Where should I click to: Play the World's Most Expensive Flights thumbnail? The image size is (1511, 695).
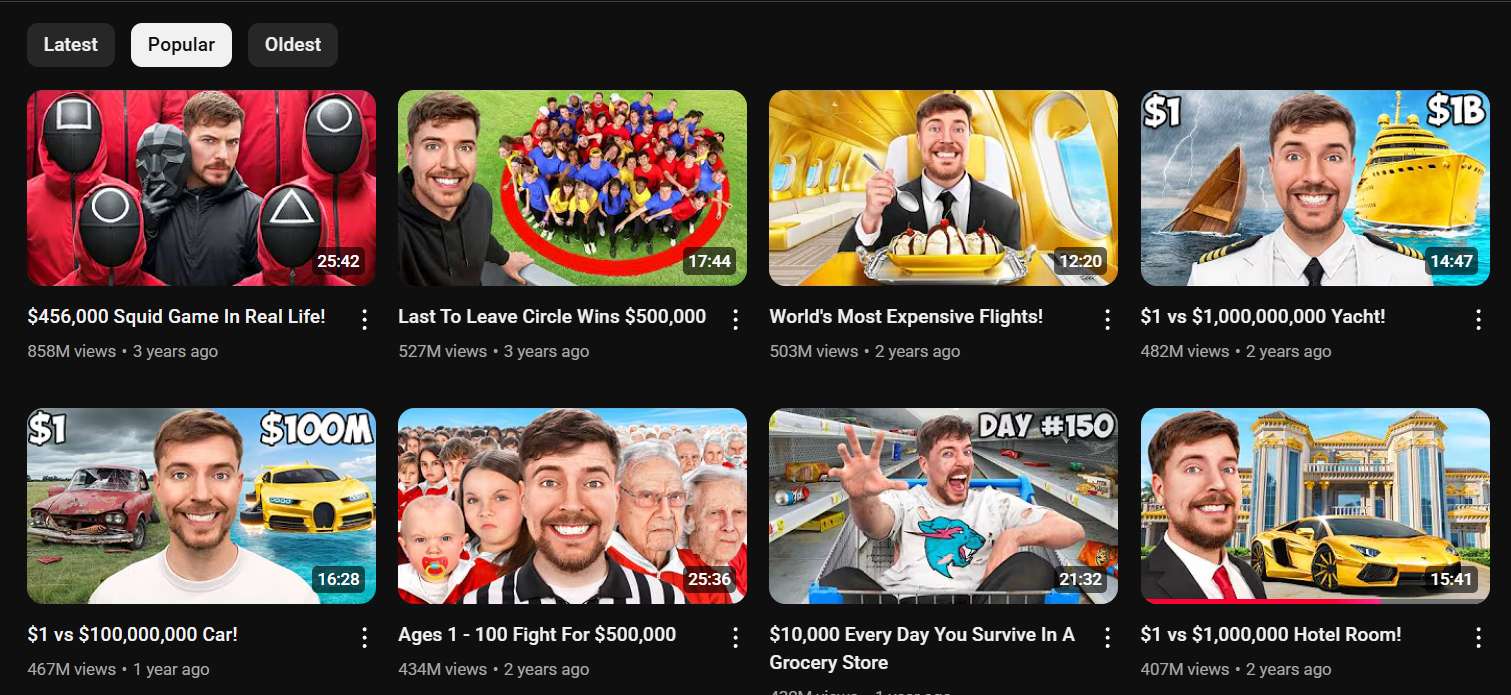point(943,188)
